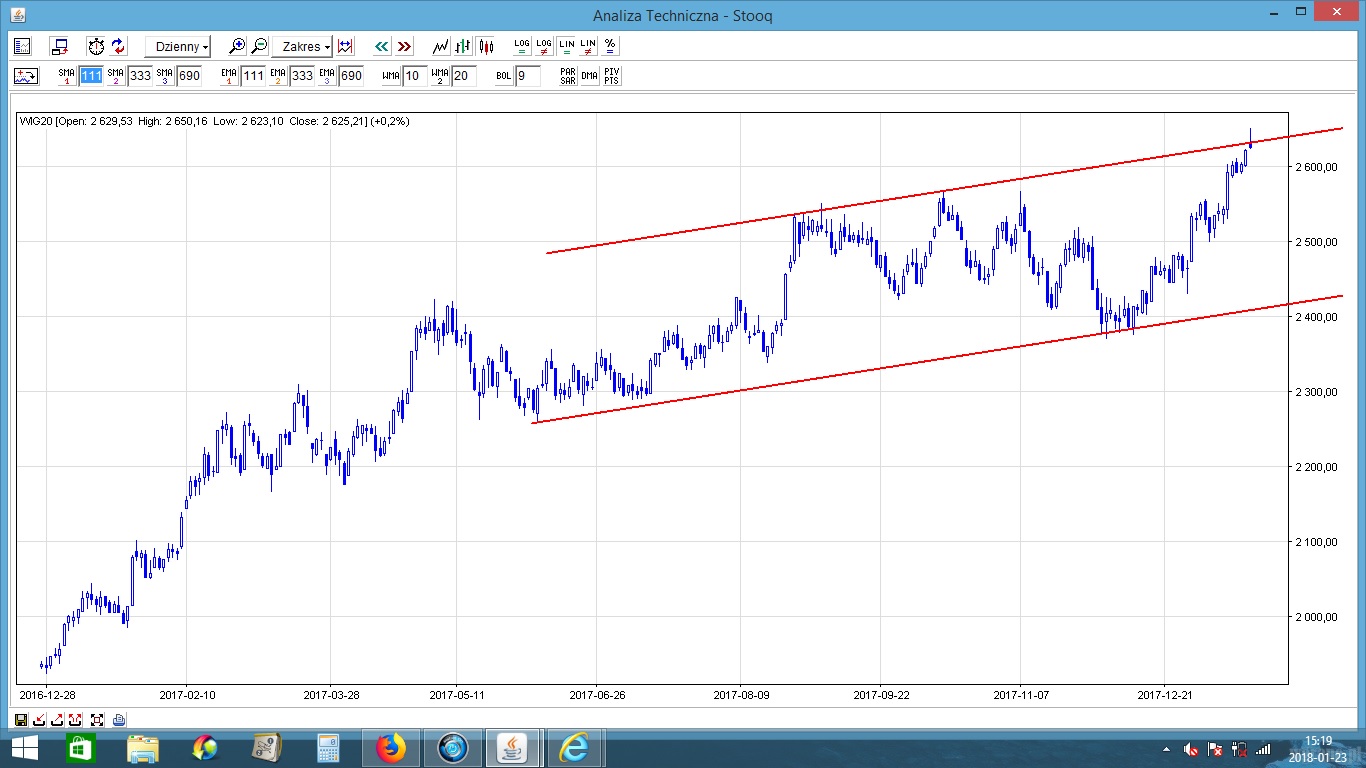Screen dimensions: 1366x768
Task: Click the WMA 1 period field showing 10
Action: pos(414,76)
